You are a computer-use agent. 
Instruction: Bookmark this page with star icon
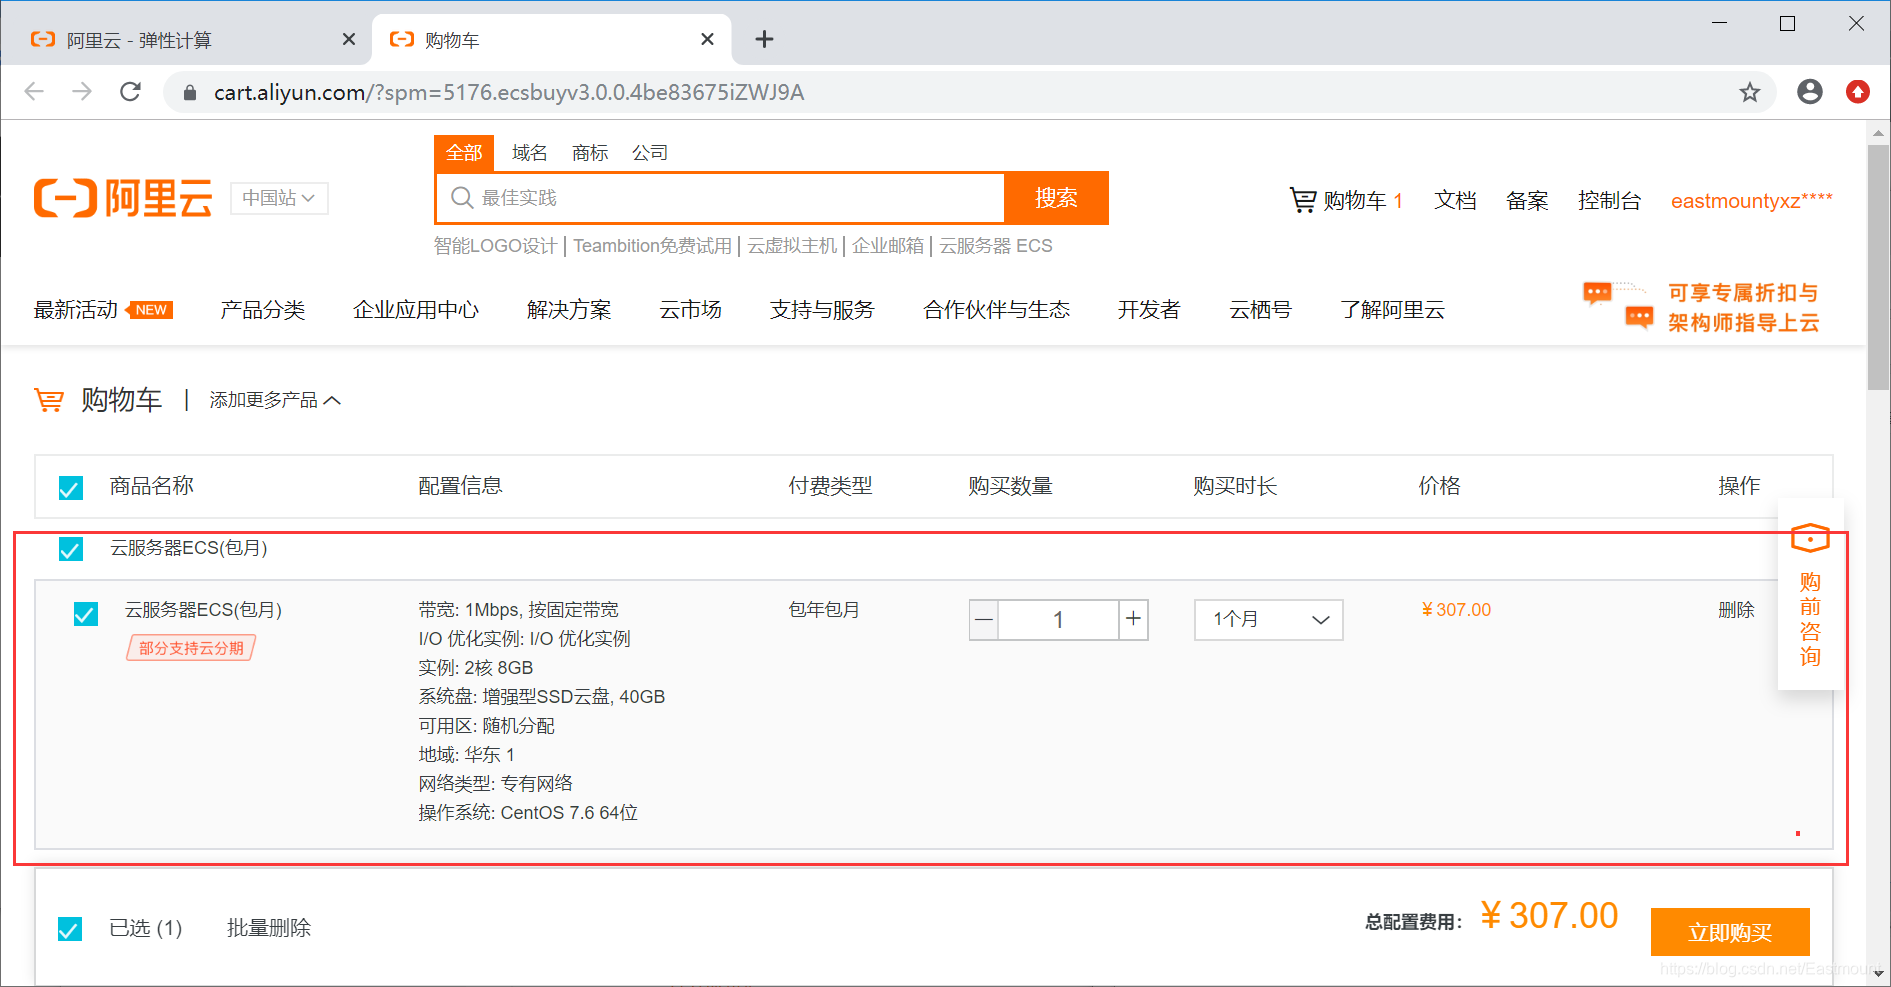tap(1749, 92)
